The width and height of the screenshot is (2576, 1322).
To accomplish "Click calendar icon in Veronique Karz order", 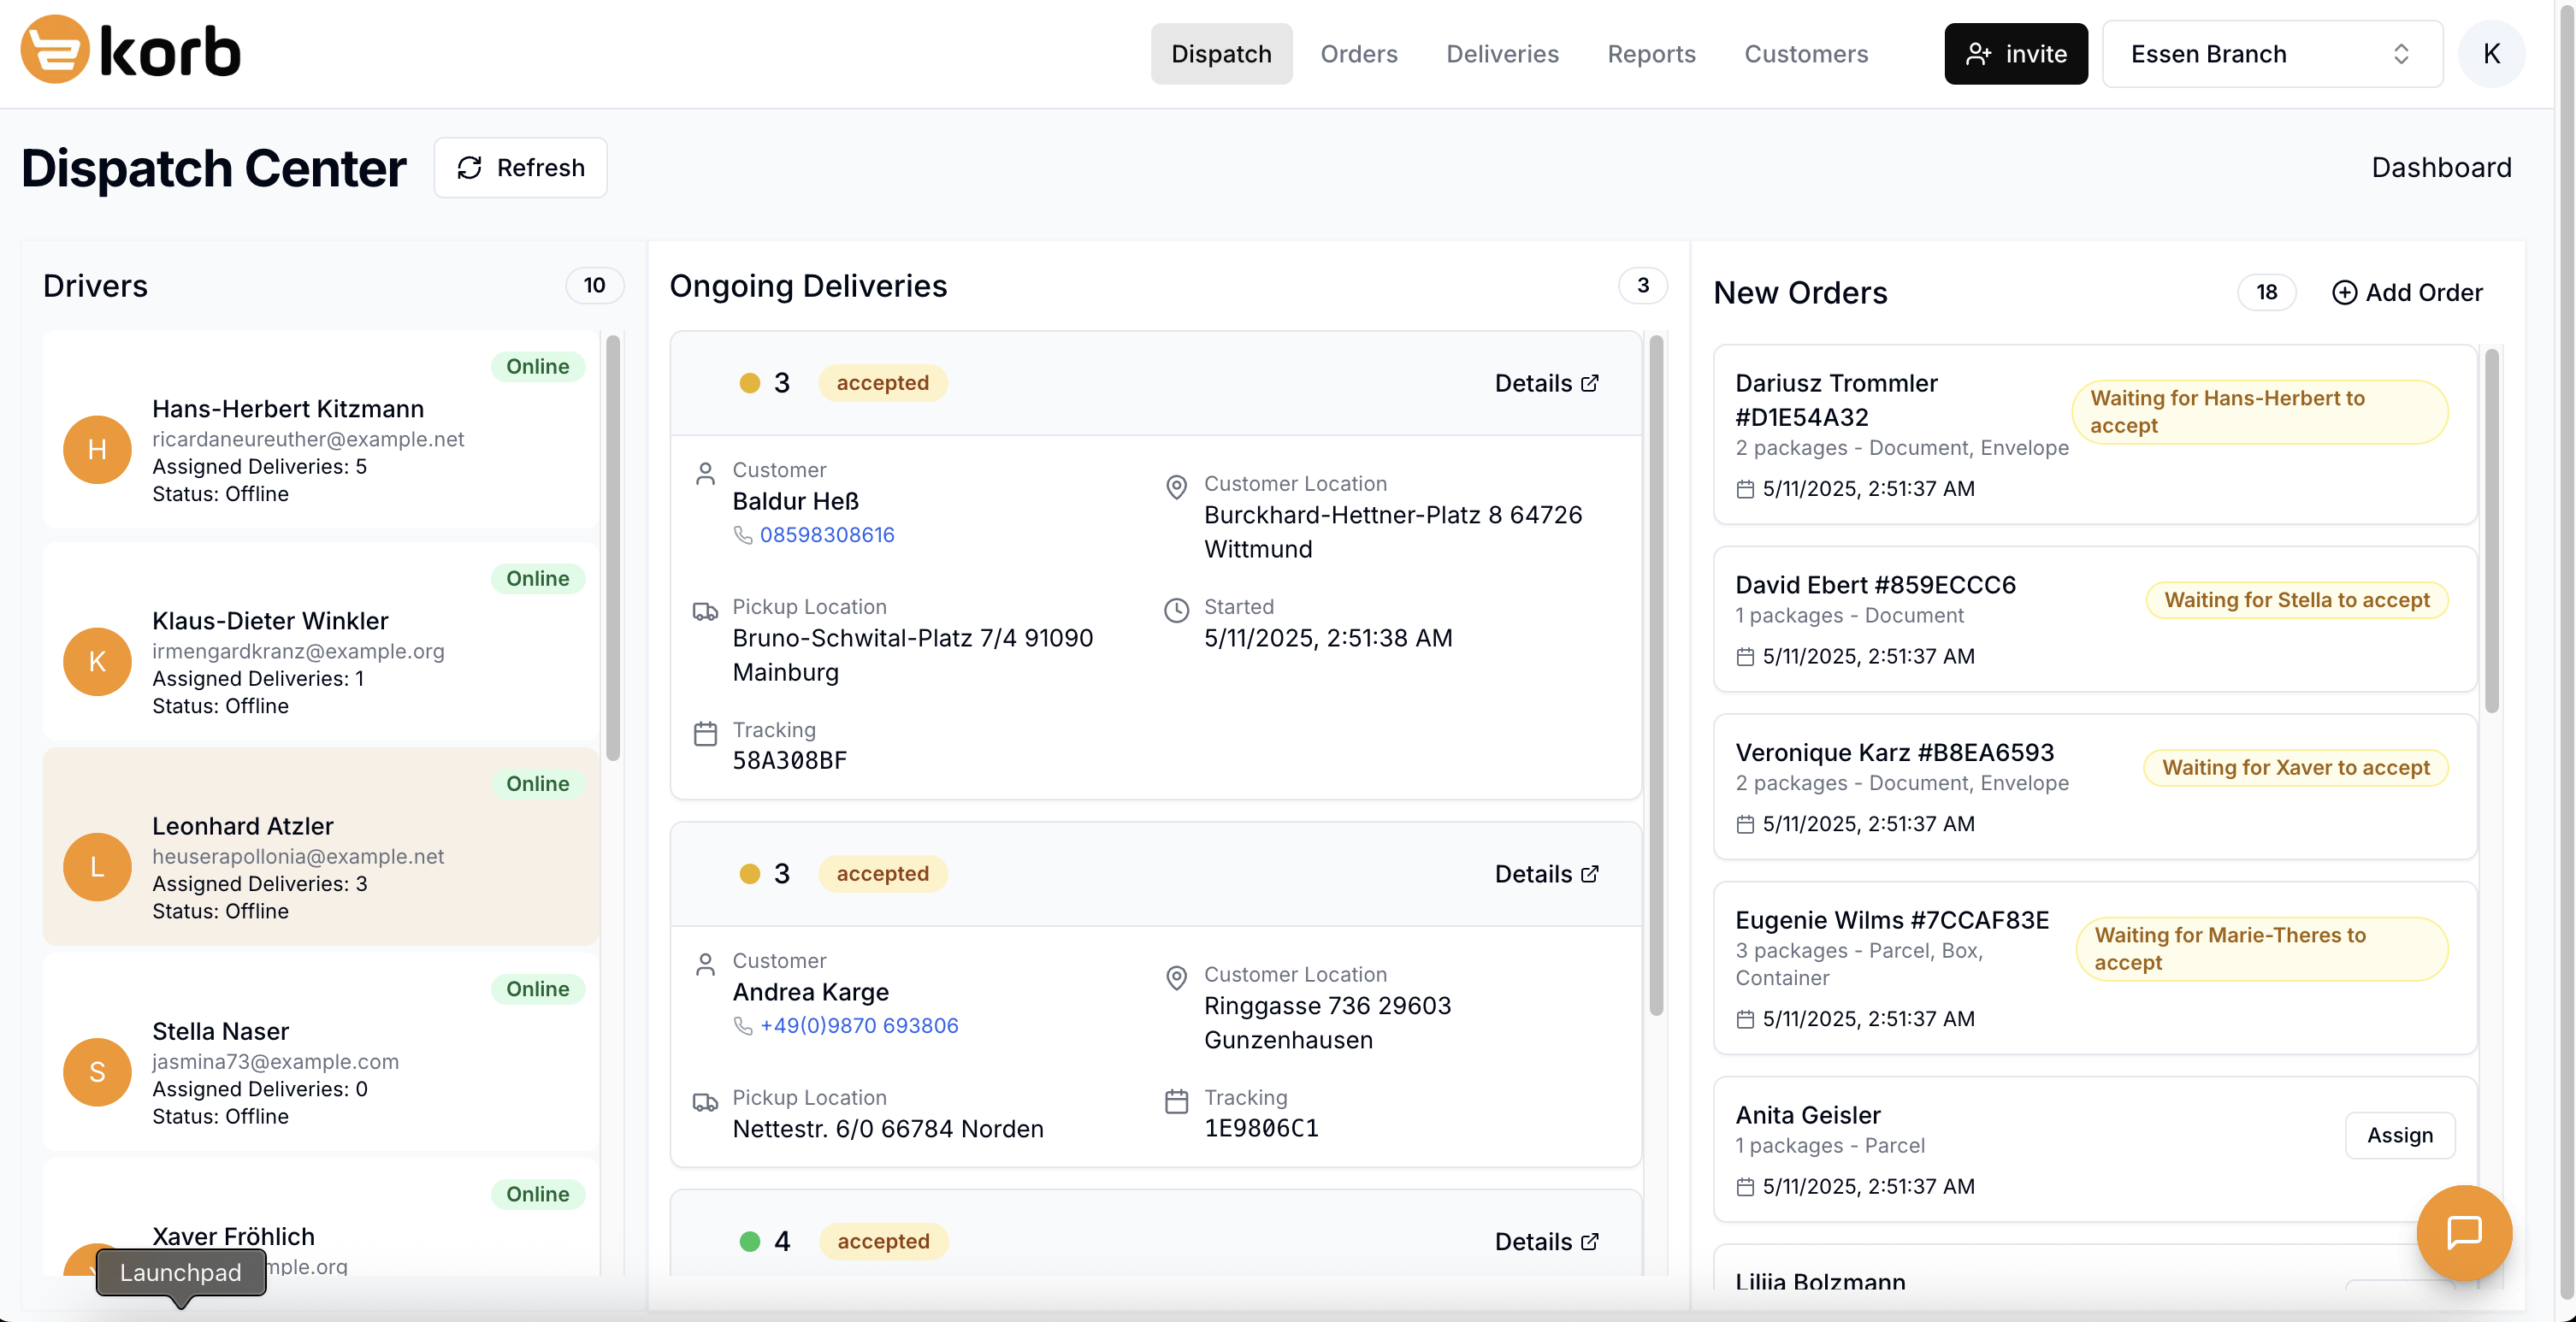I will (1745, 824).
